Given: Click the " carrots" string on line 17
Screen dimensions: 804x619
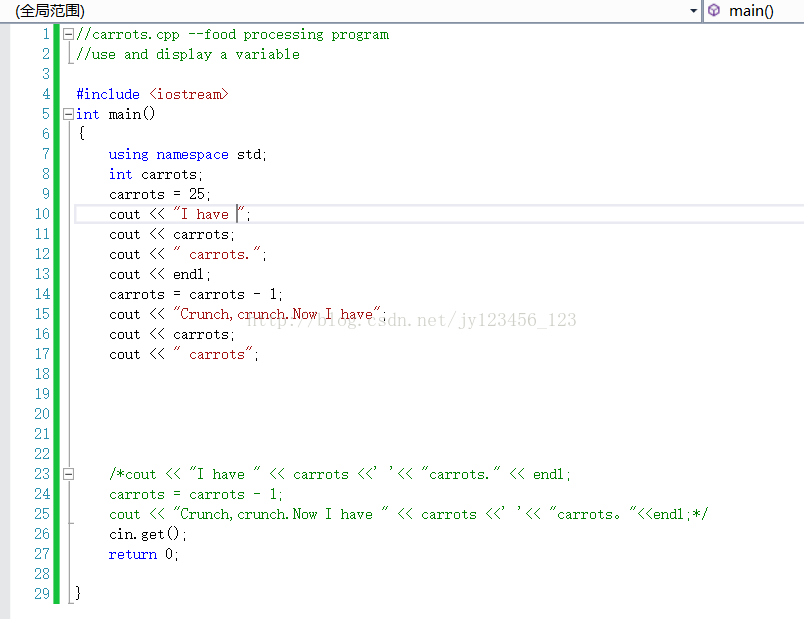Looking at the screenshot, I should pyautogui.click(x=213, y=354).
